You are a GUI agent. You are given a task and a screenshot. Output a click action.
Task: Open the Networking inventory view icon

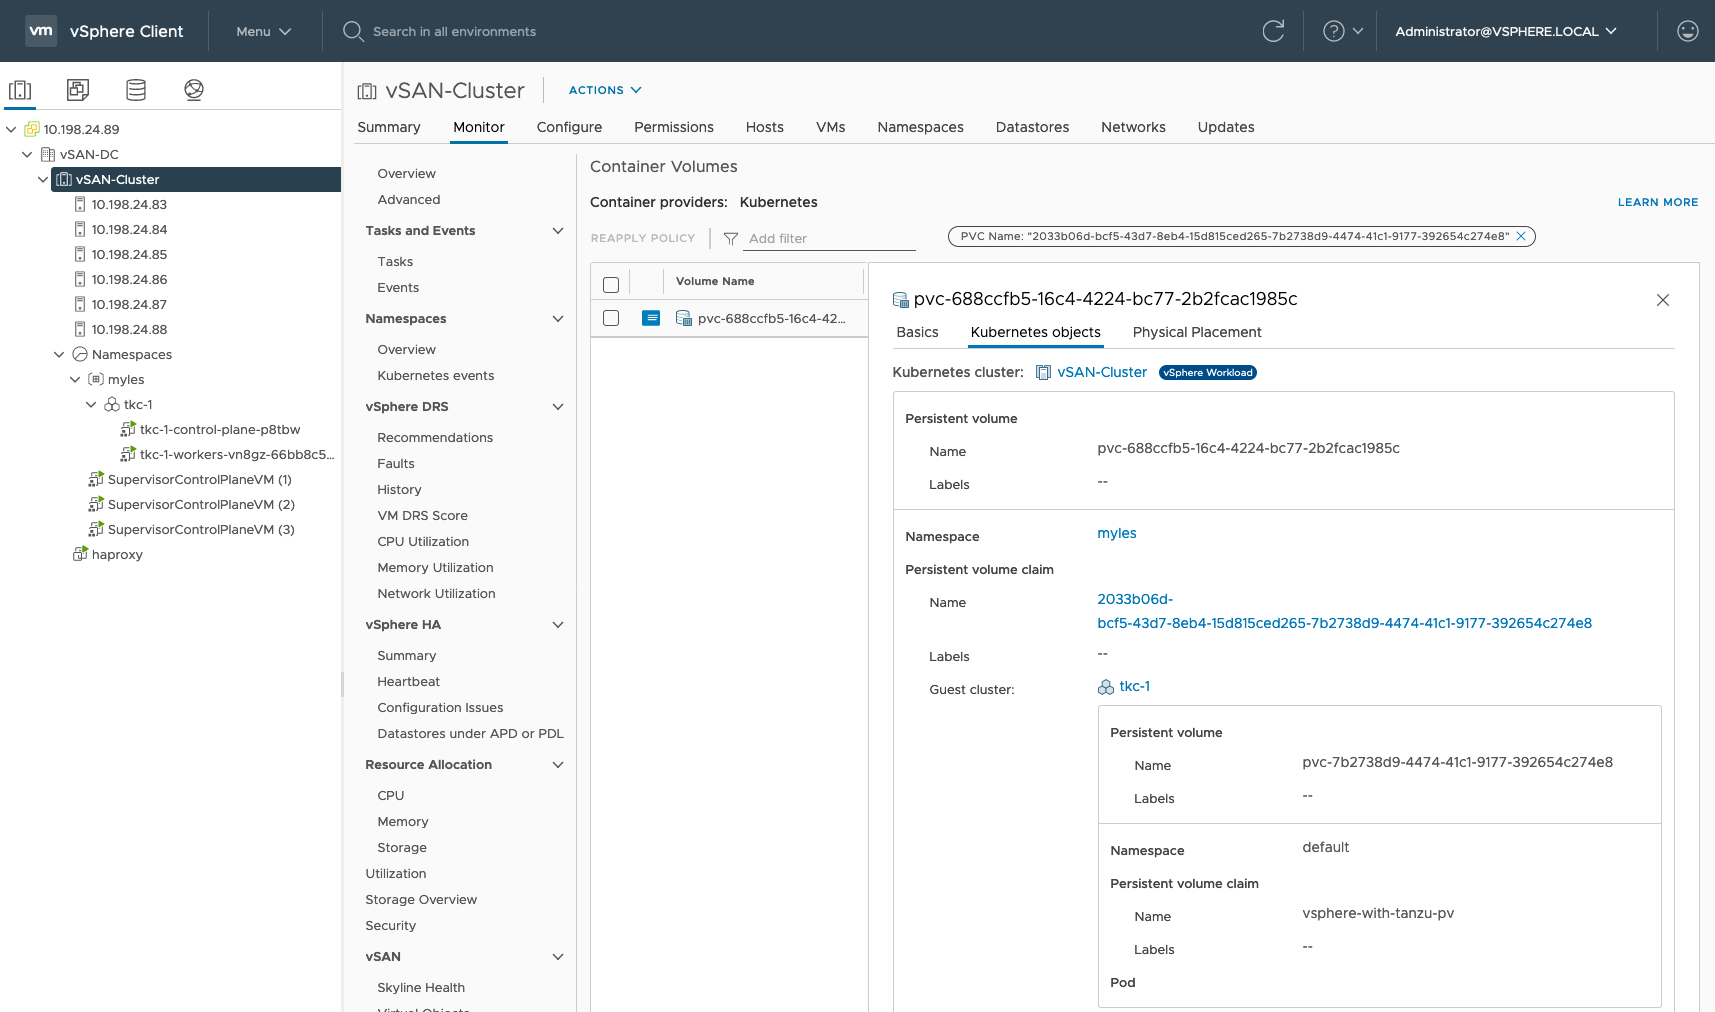(194, 90)
